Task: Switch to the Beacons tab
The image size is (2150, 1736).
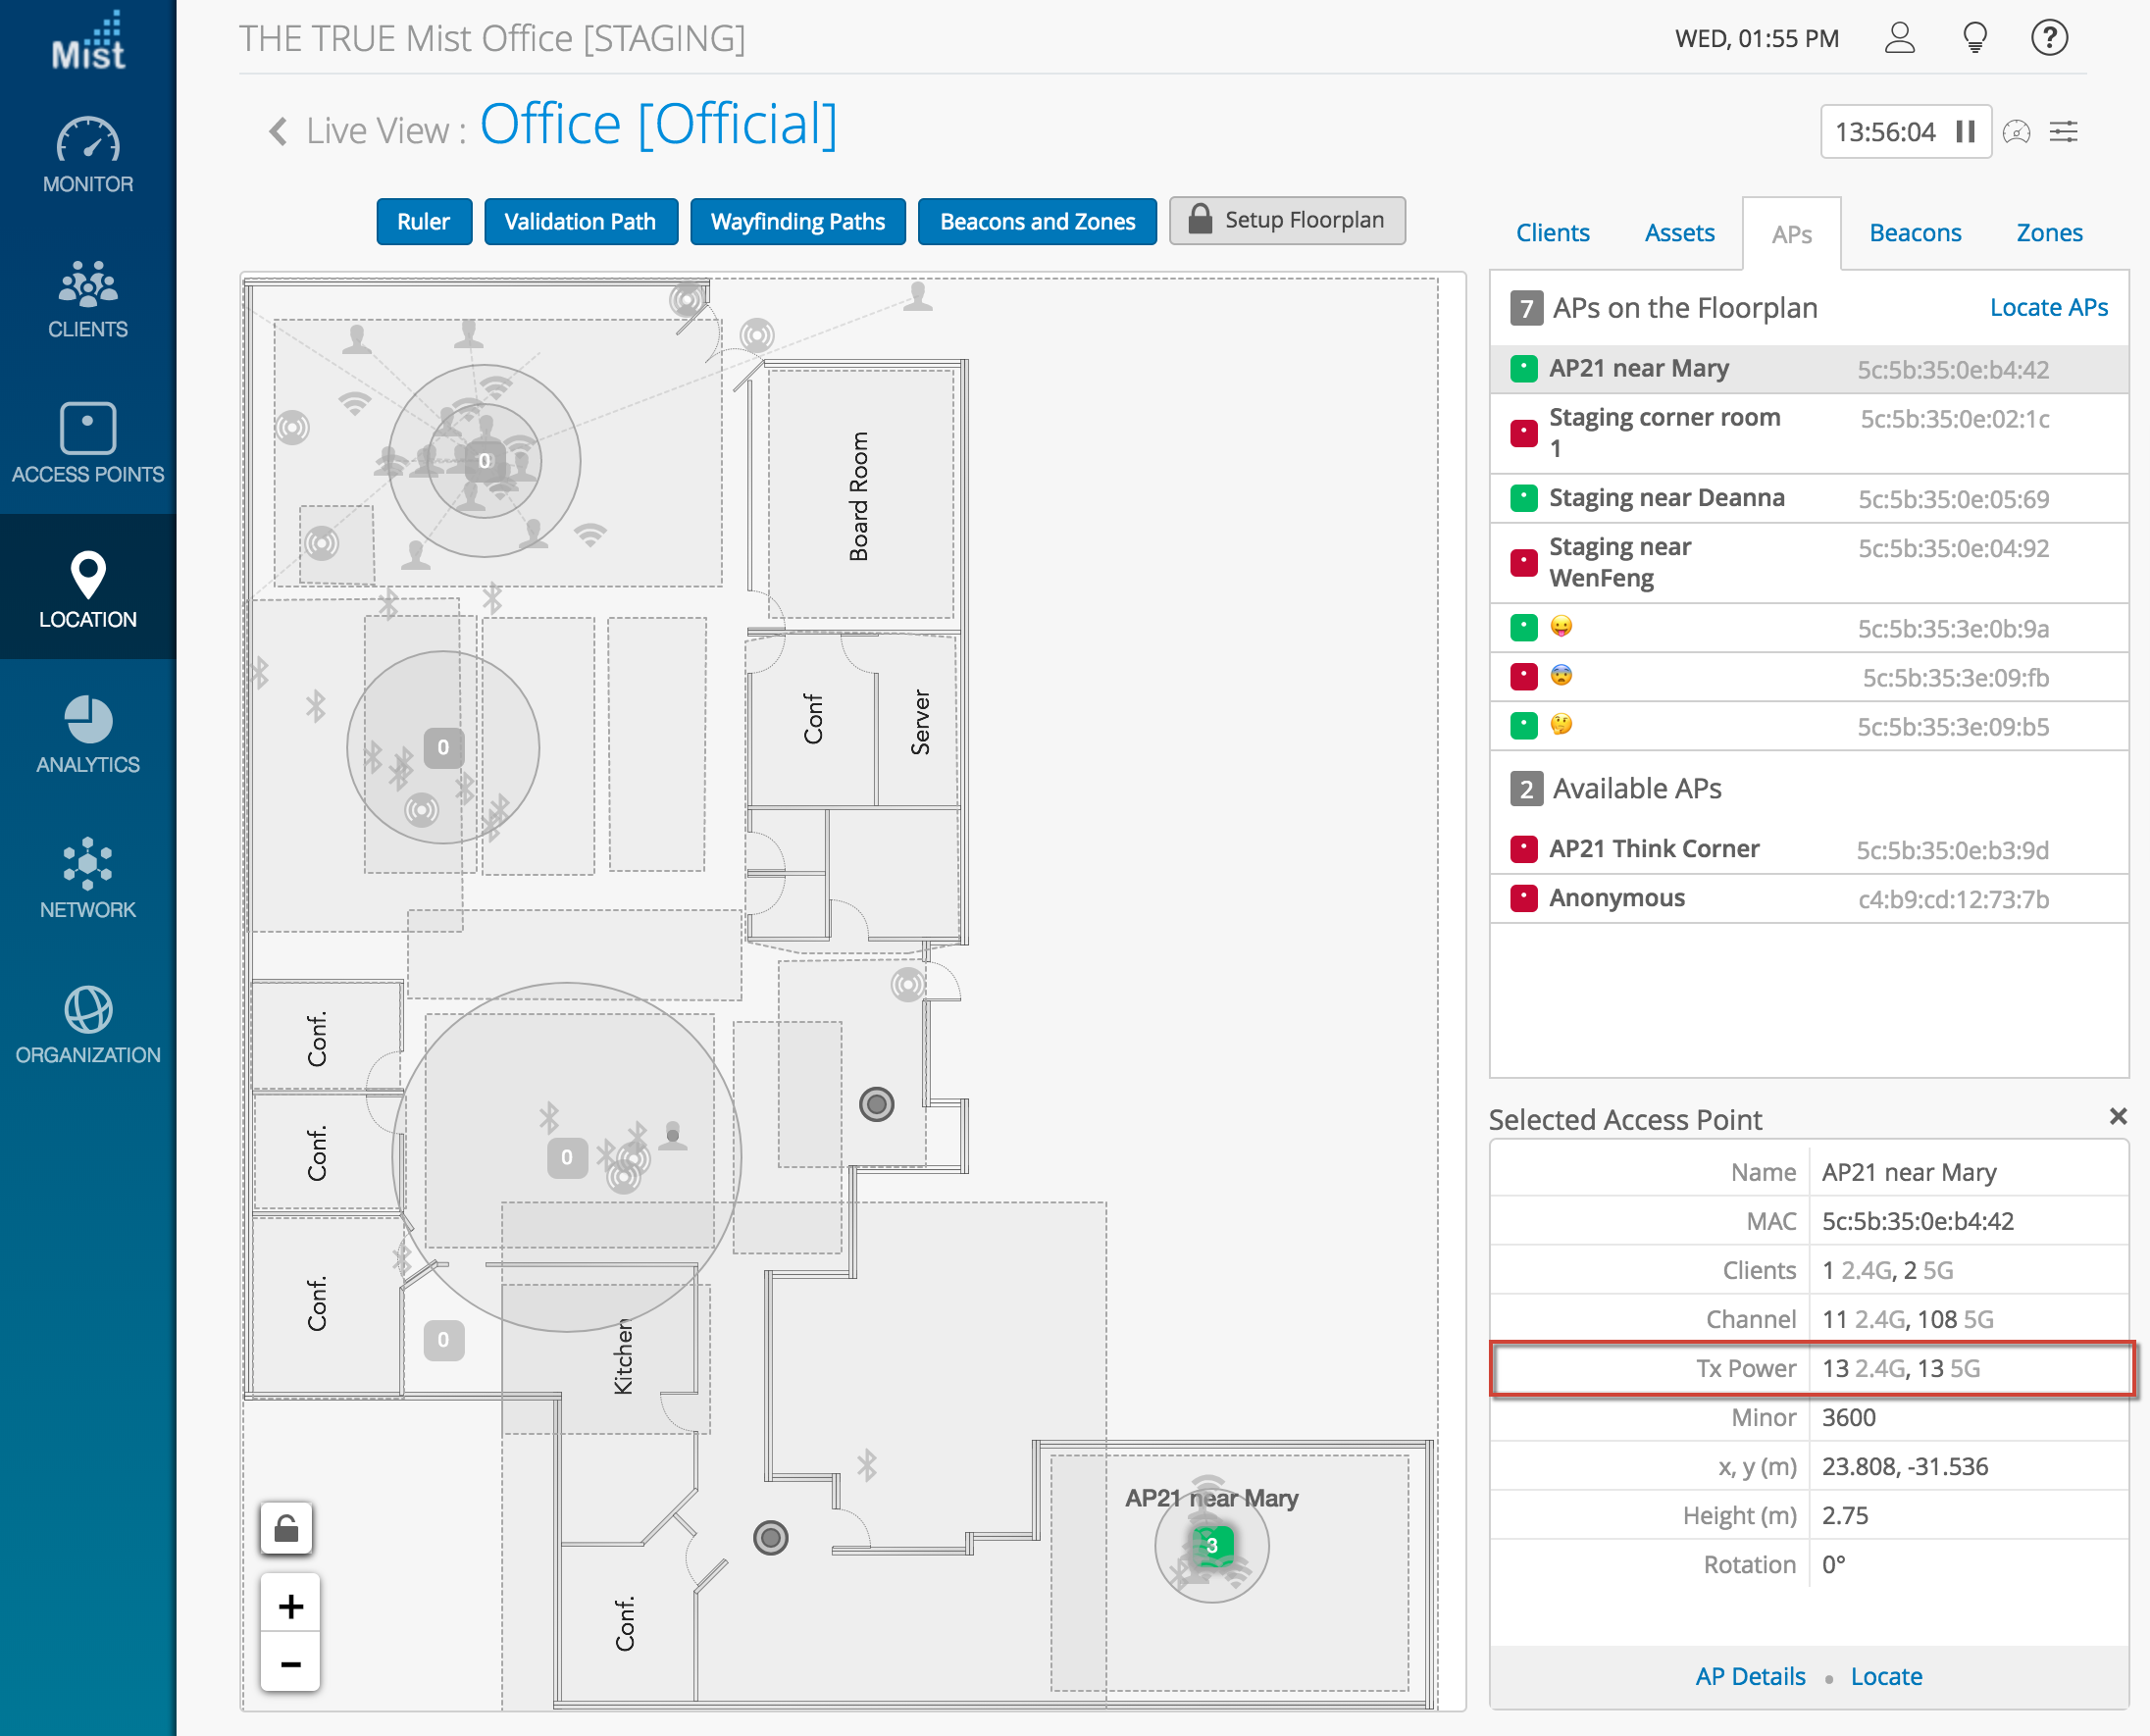Action: [x=1915, y=233]
